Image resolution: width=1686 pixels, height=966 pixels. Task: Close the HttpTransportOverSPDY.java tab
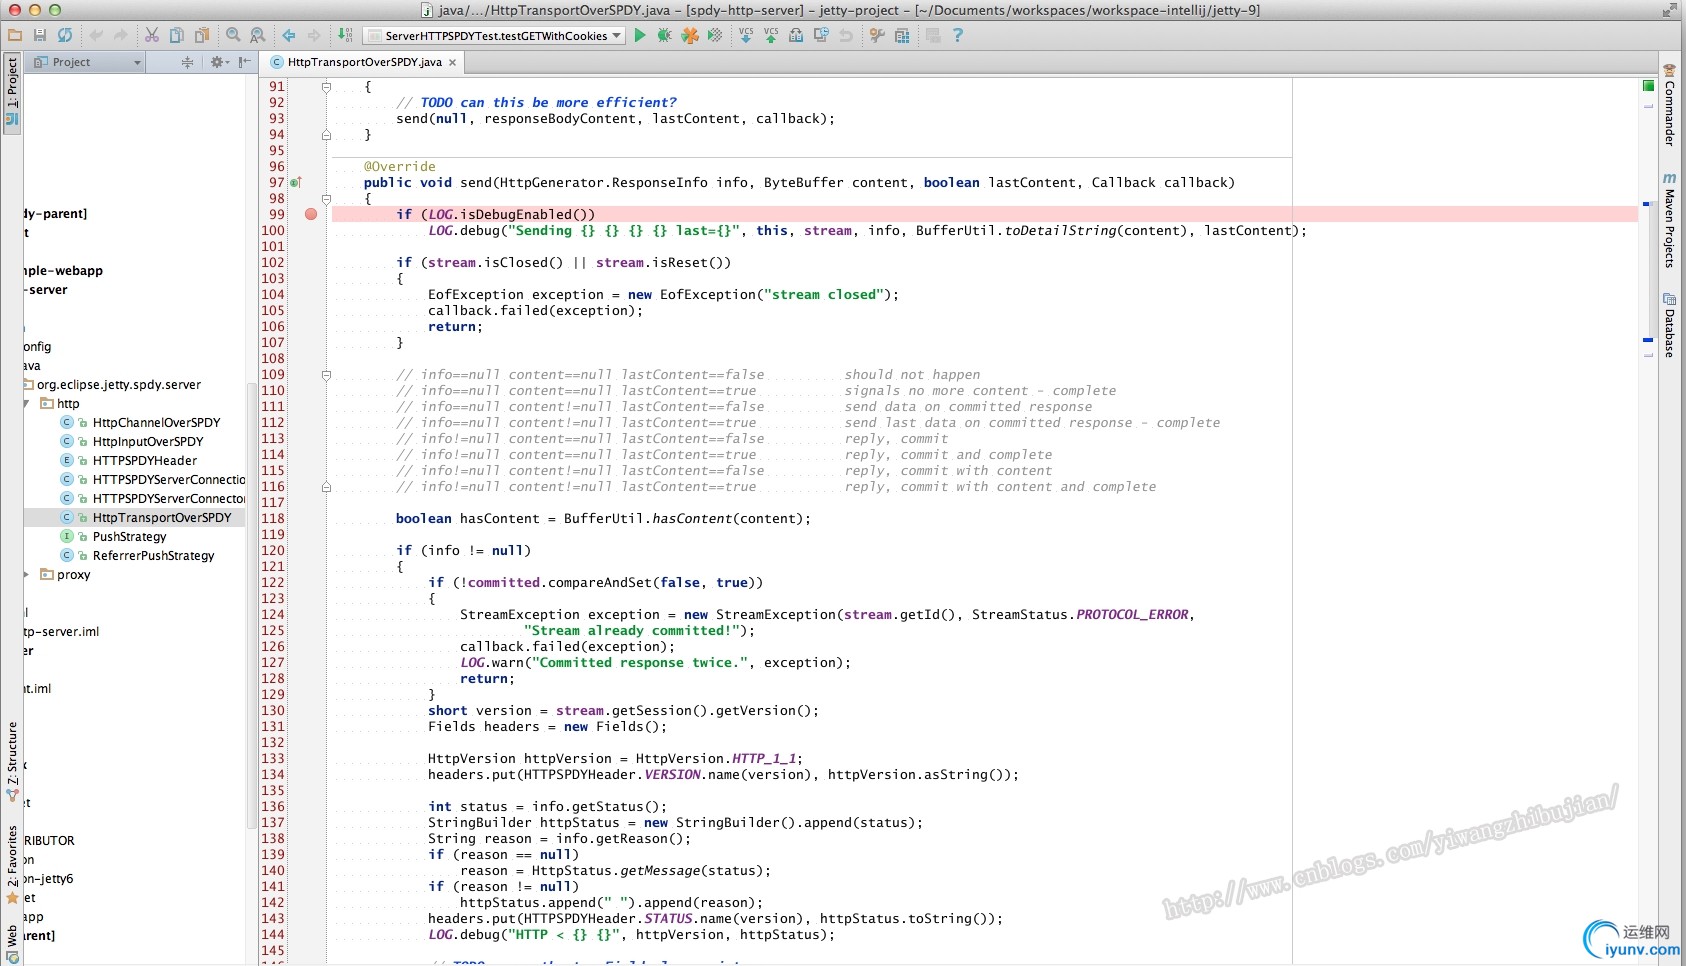tap(452, 62)
